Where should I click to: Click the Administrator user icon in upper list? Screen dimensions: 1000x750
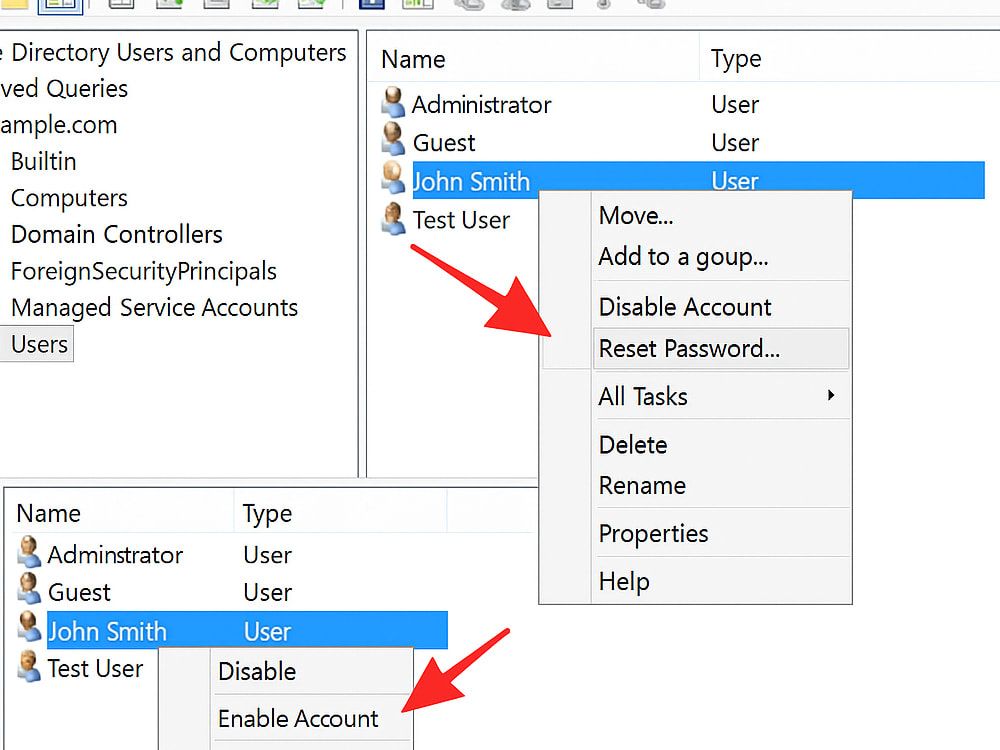click(x=393, y=103)
